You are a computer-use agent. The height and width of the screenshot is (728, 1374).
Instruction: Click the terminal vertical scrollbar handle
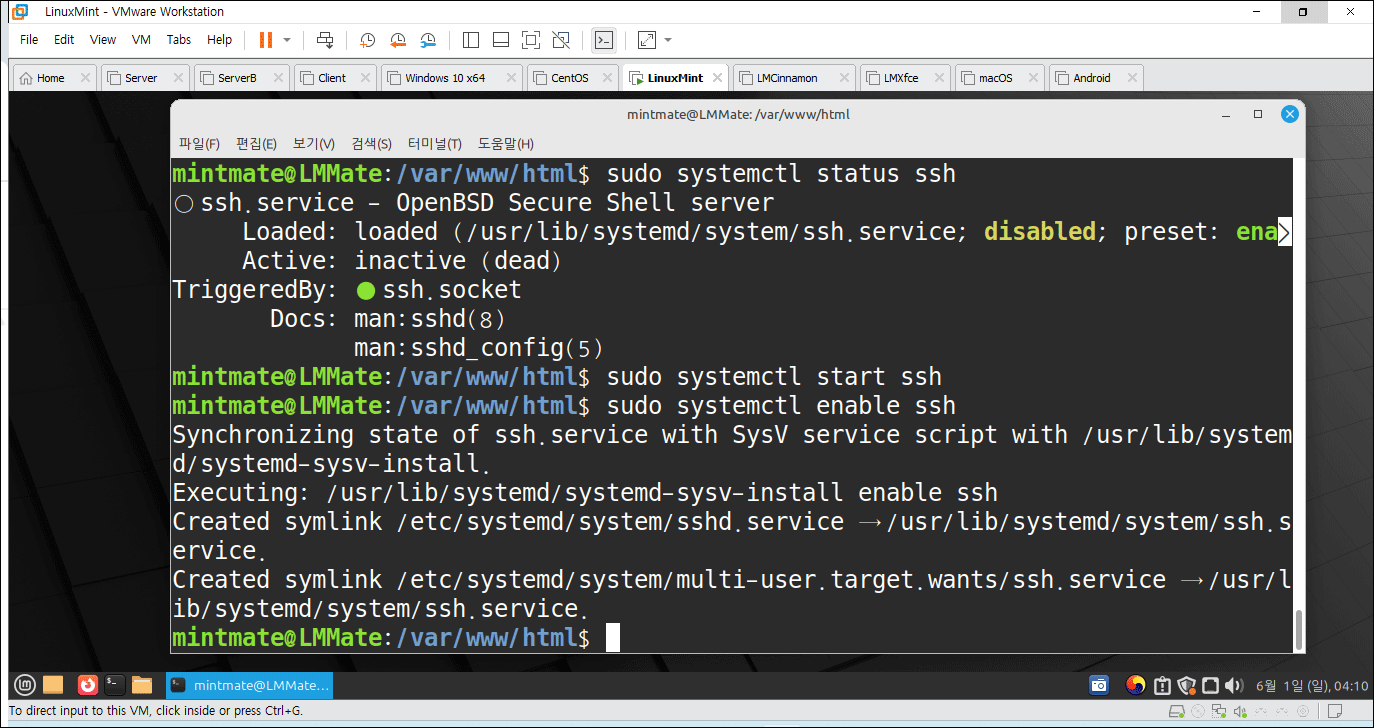1299,629
